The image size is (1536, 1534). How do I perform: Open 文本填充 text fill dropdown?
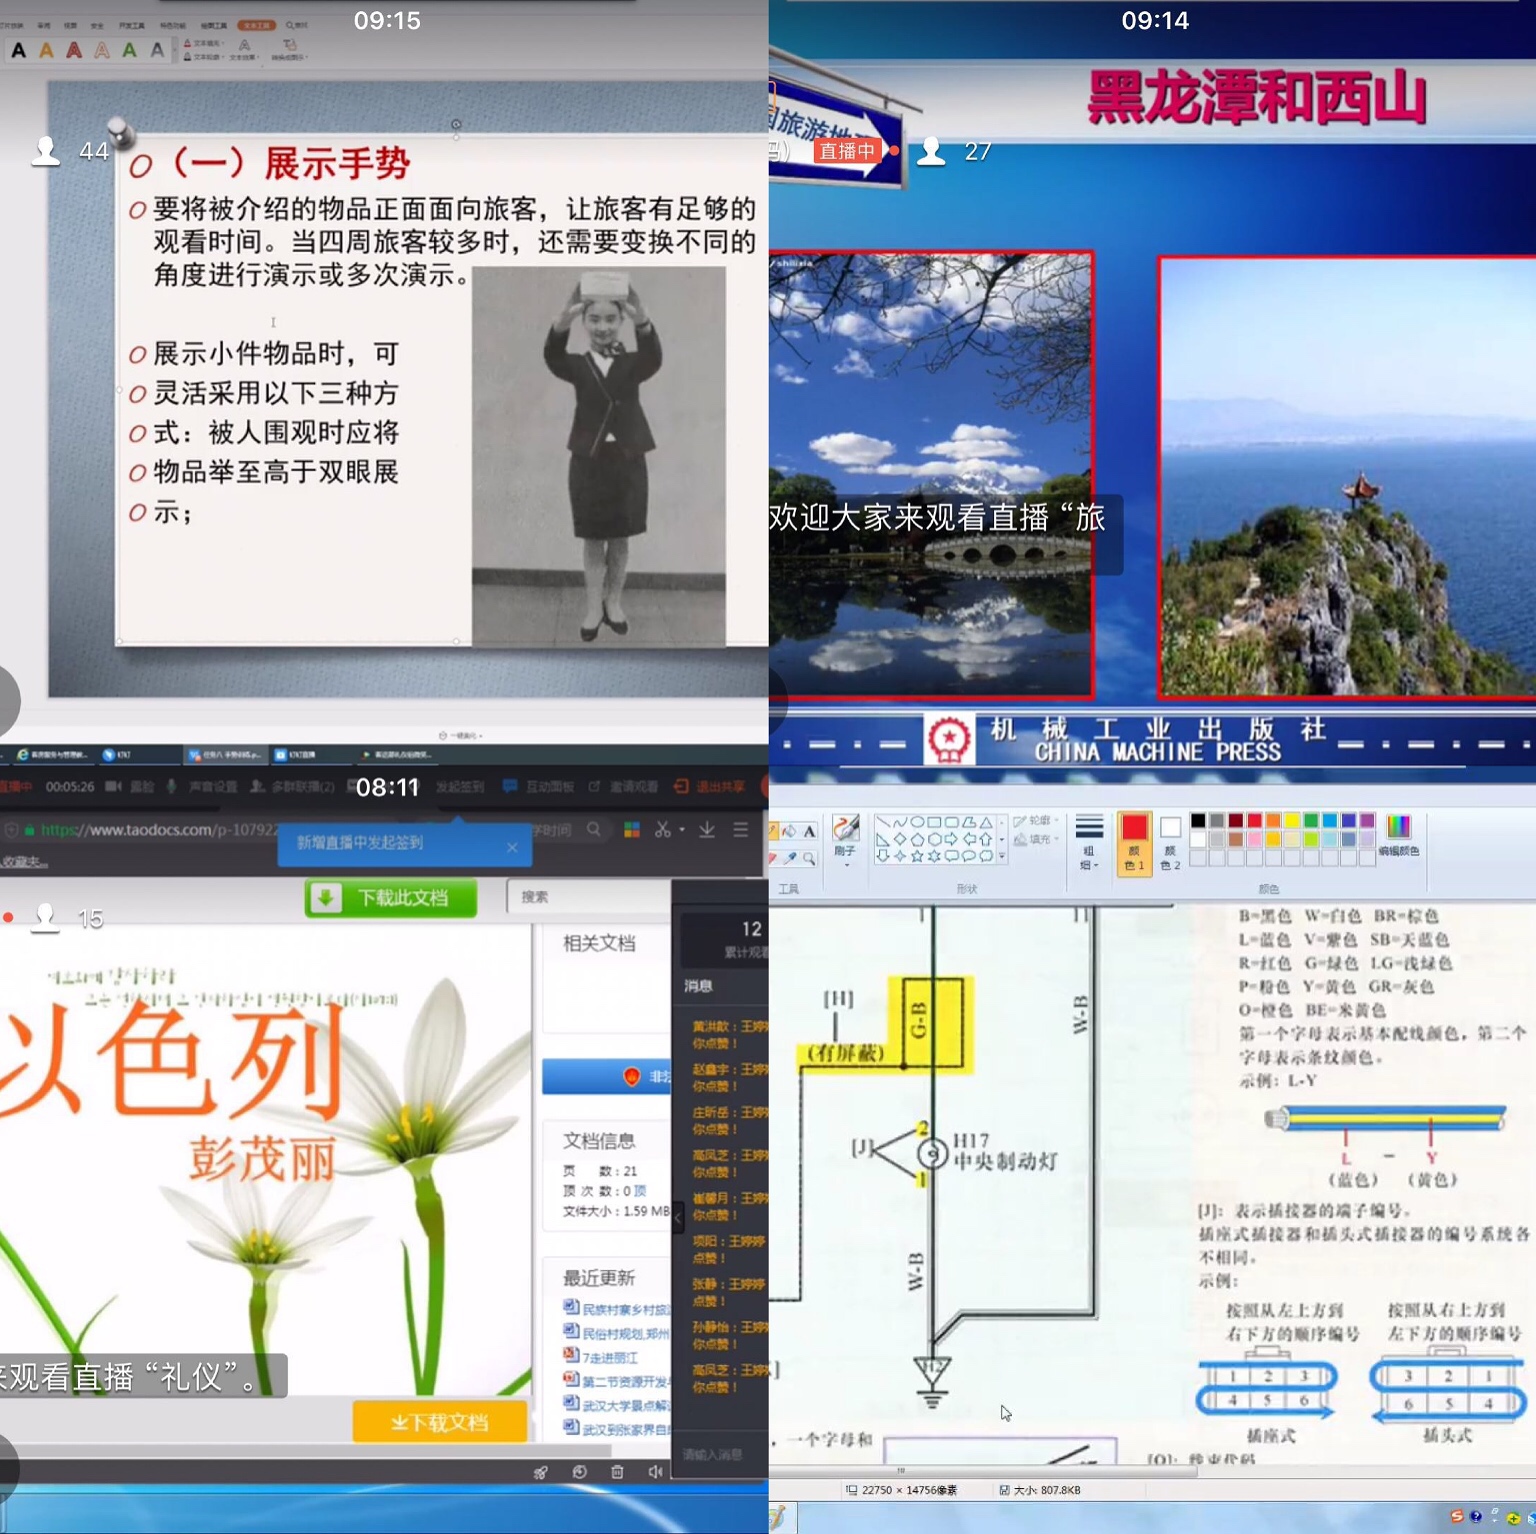coord(203,43)
